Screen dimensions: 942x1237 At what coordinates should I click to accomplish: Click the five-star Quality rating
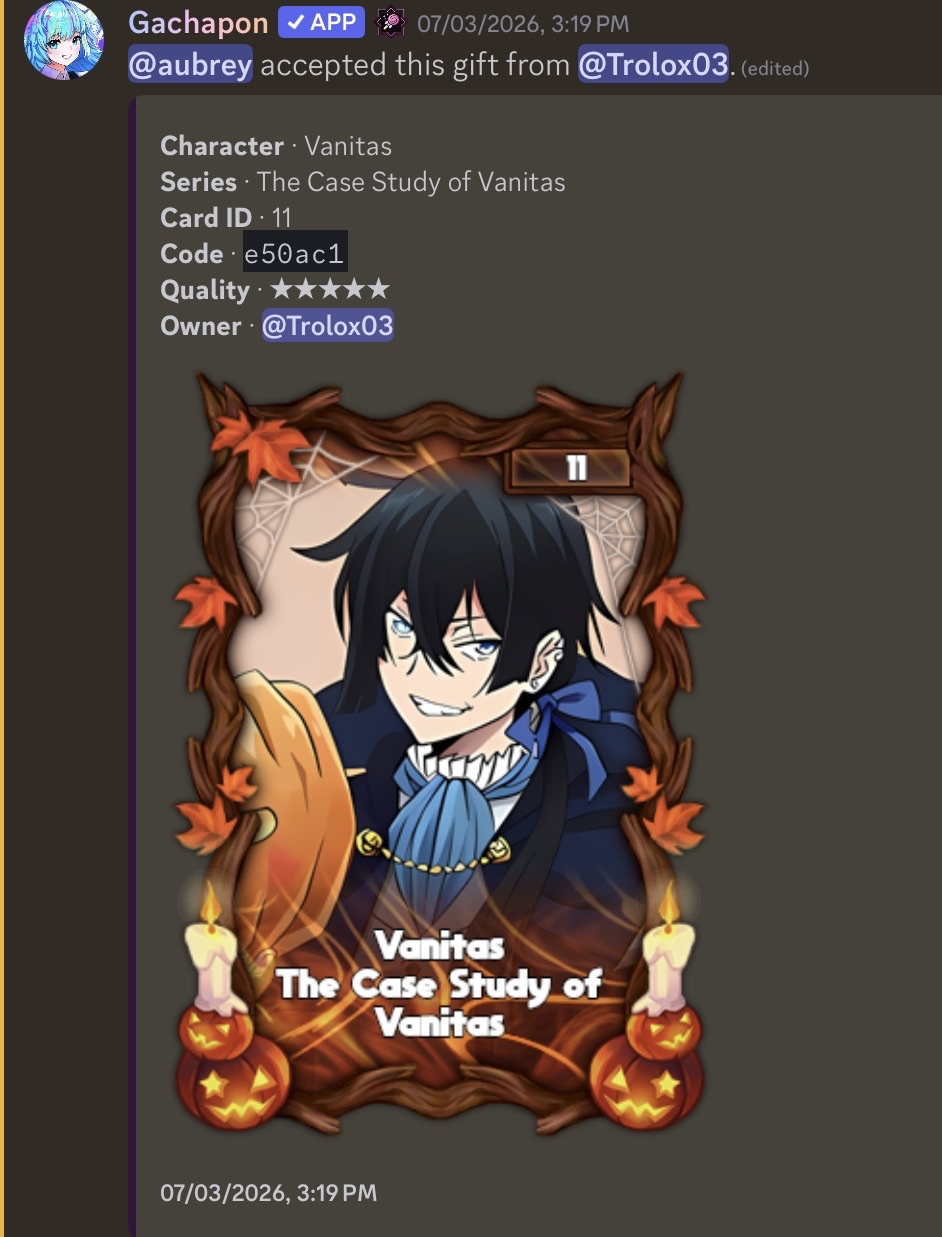coord(330,290)
